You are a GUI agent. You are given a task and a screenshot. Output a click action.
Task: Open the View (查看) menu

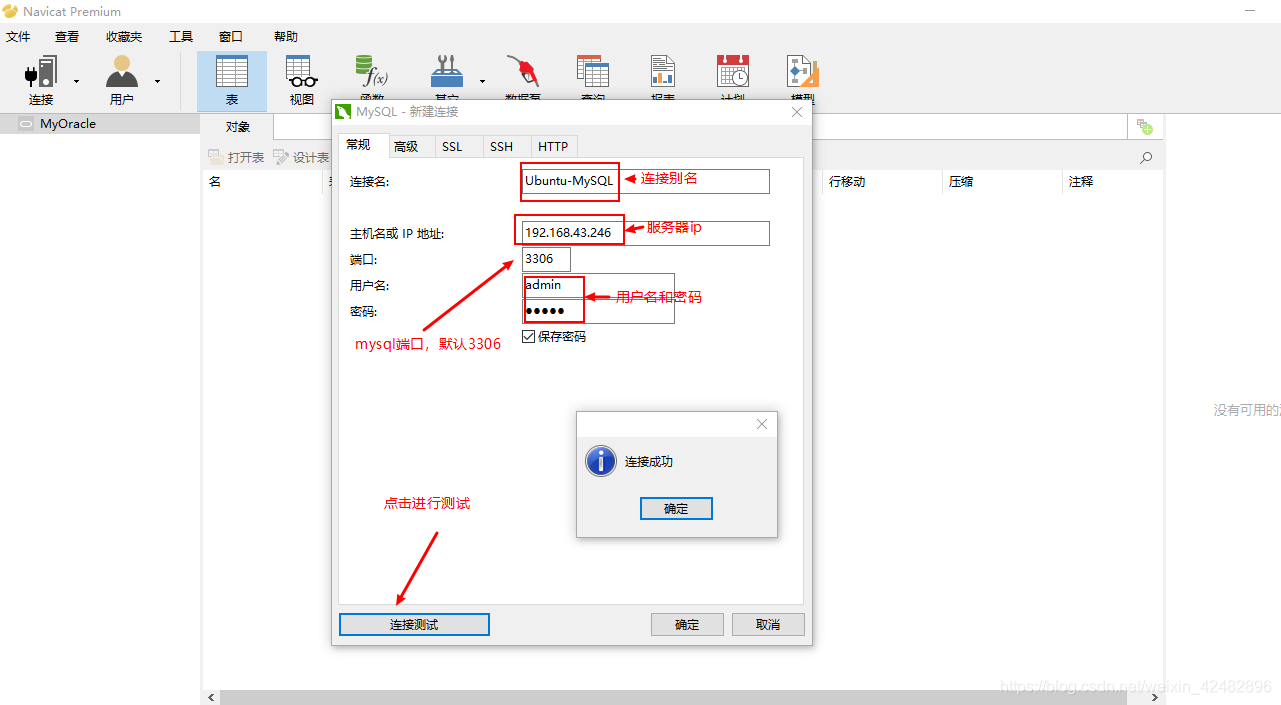(x=67, y=37)
